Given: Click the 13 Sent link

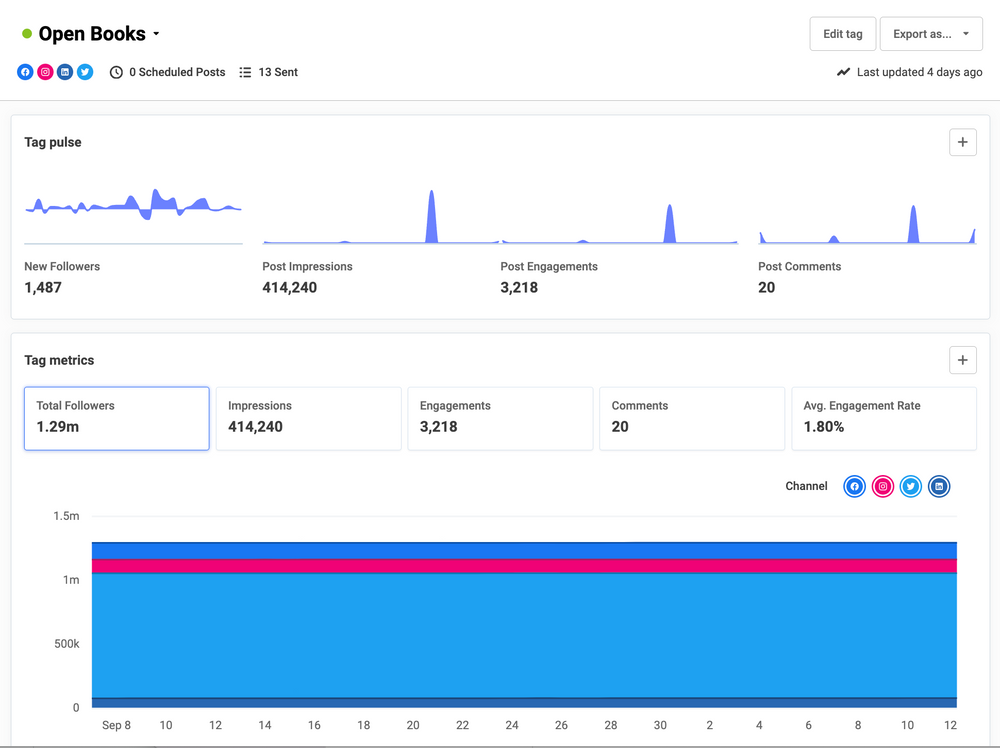Looking at the screenshot, I should [279, 71].
